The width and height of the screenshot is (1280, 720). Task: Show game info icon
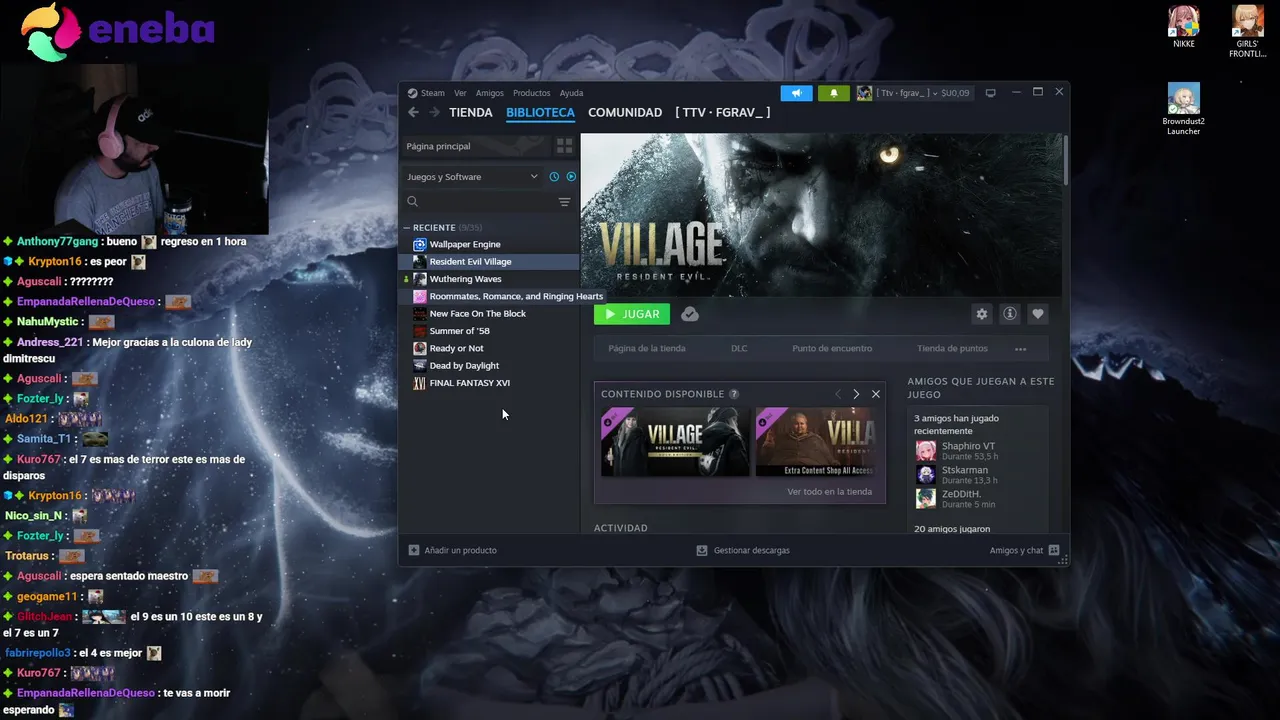(1010, 314)
